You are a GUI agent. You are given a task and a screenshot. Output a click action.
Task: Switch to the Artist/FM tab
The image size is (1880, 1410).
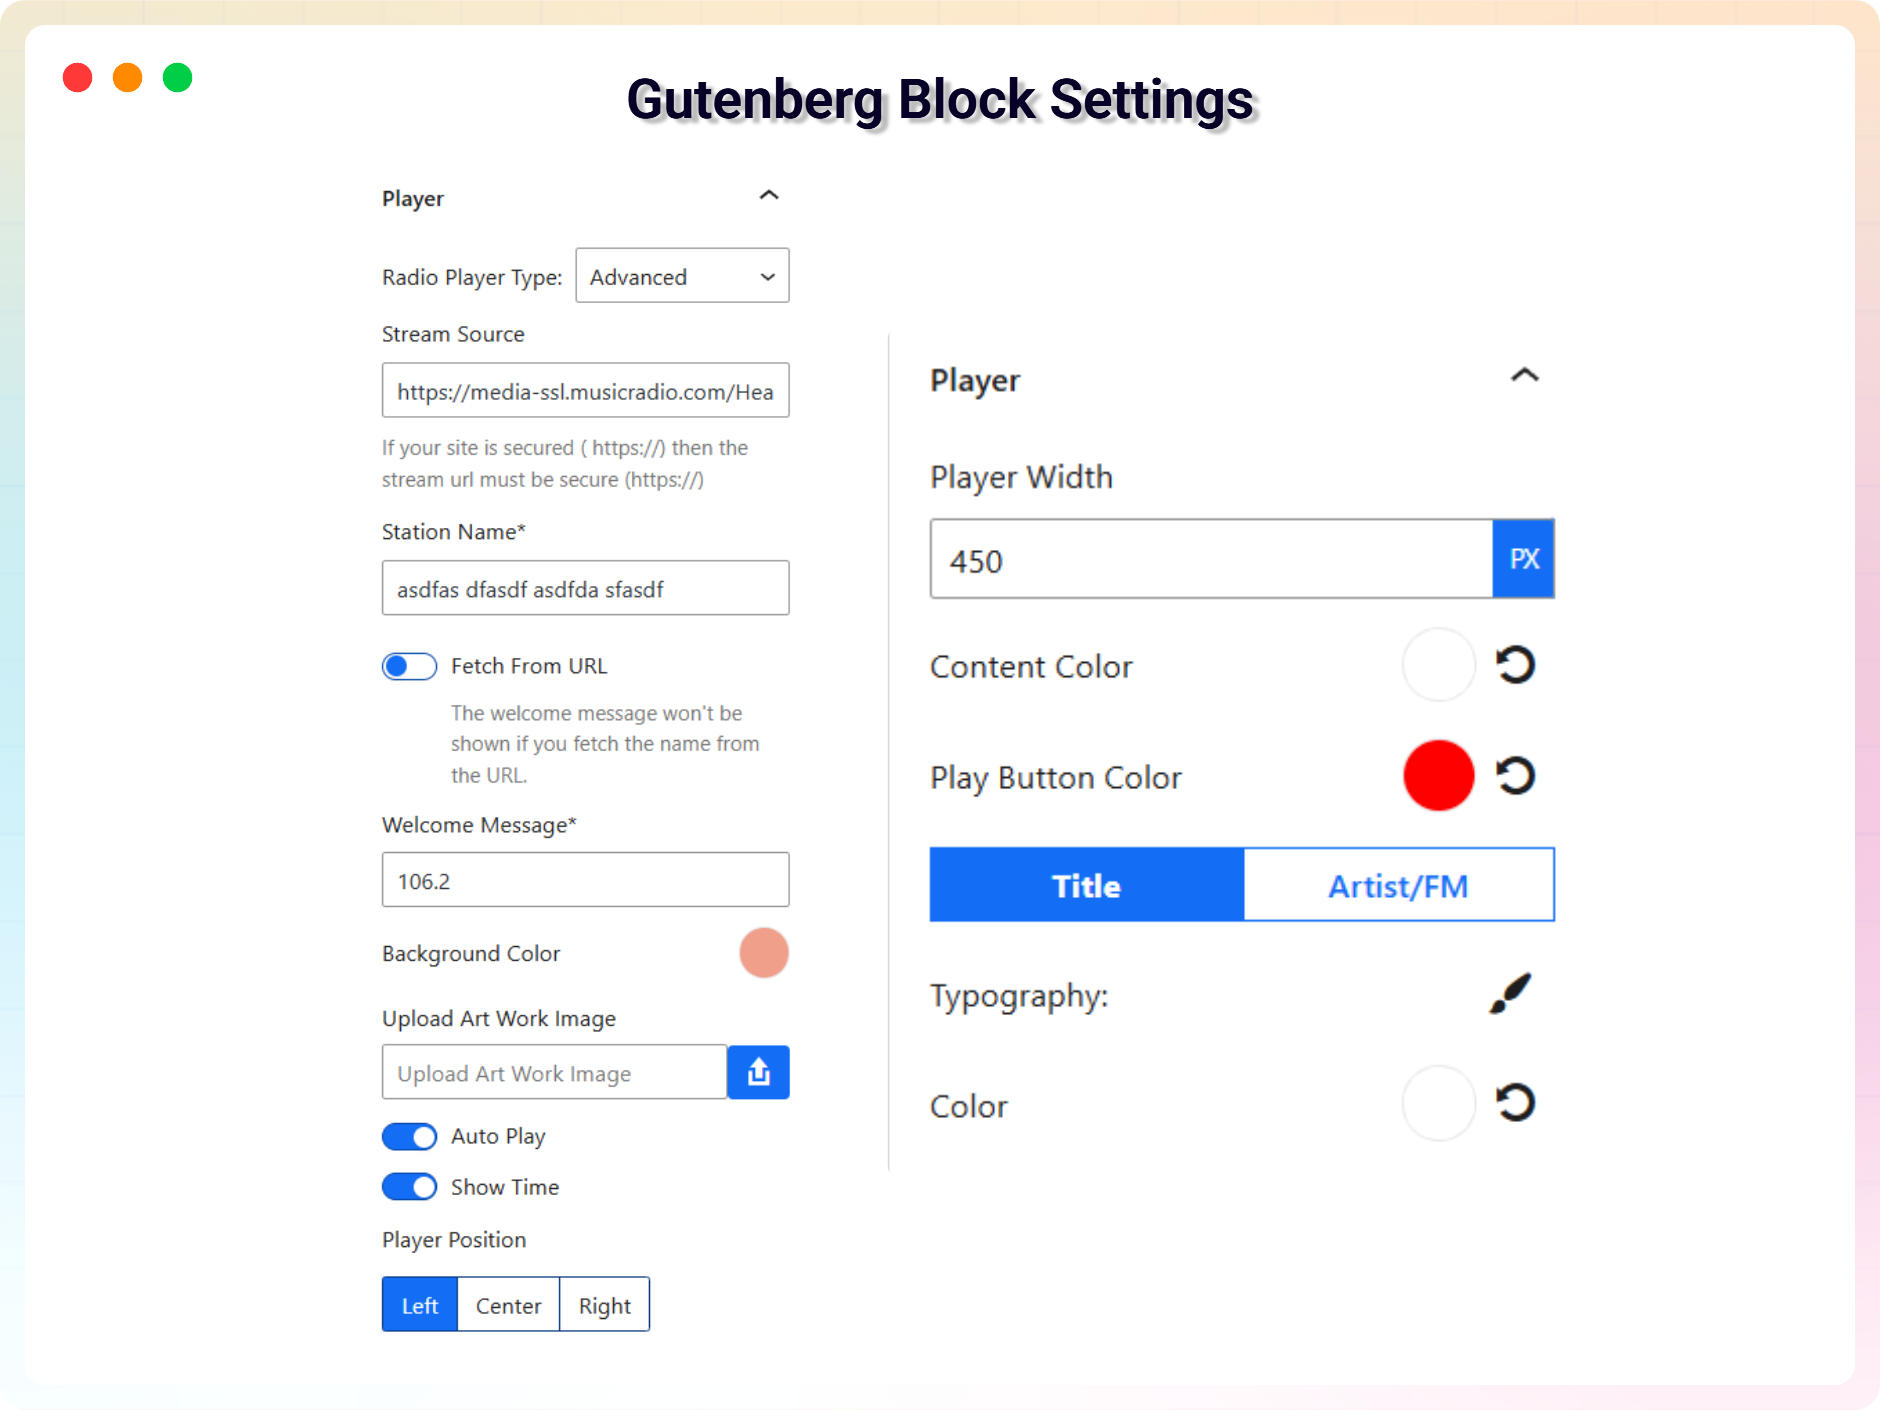(x=1398, y=884)
